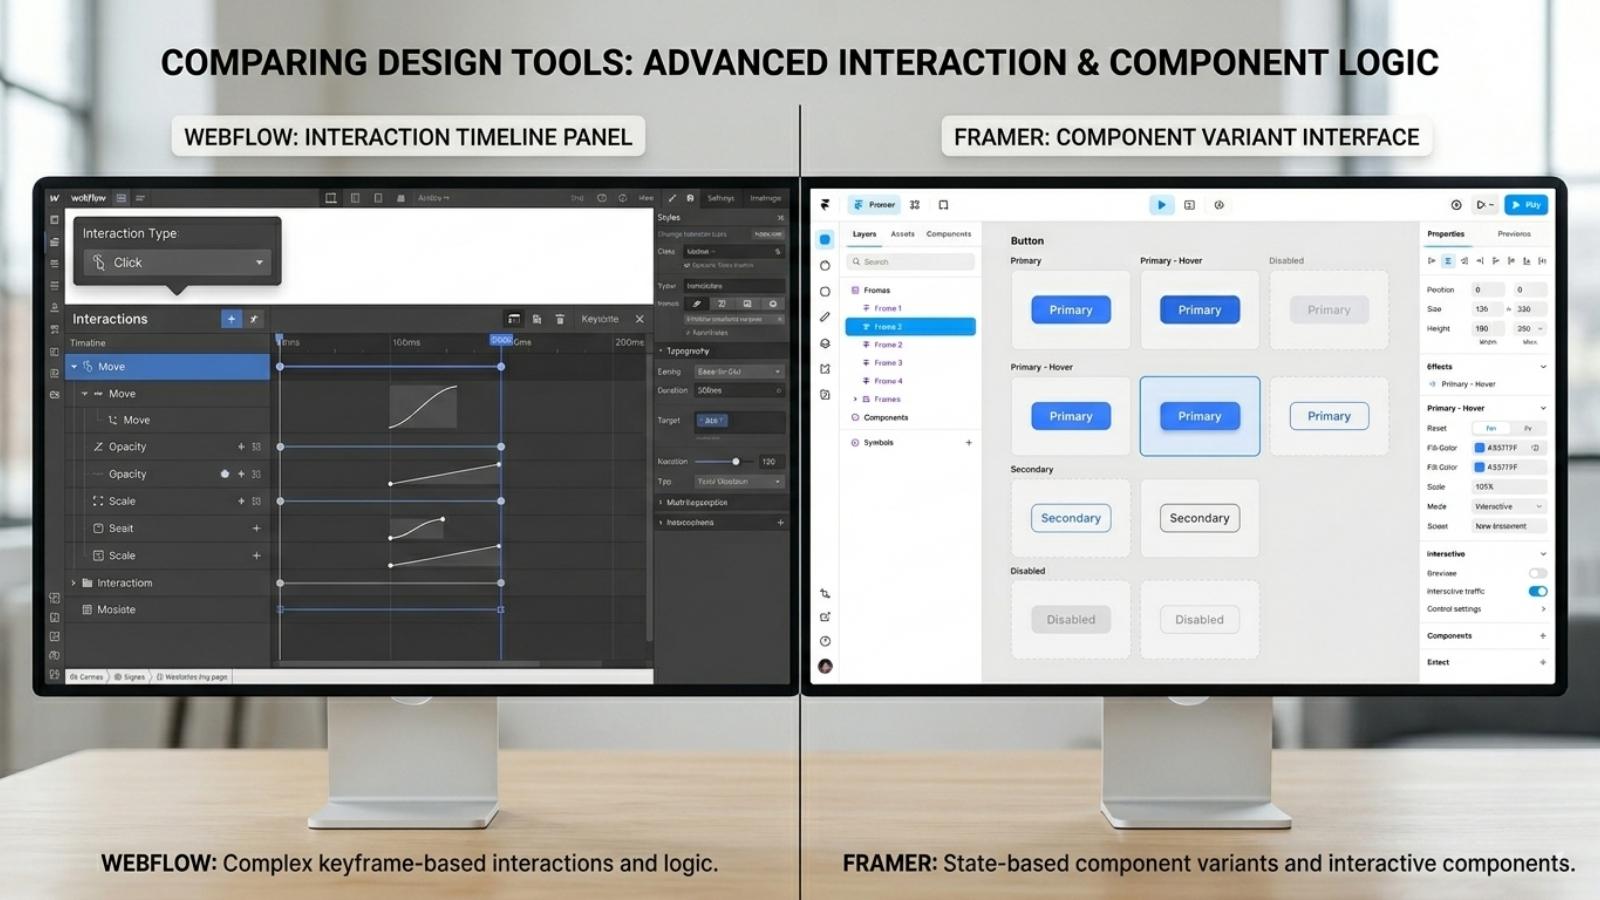Collapse the Typography section in Webflow

661,351
